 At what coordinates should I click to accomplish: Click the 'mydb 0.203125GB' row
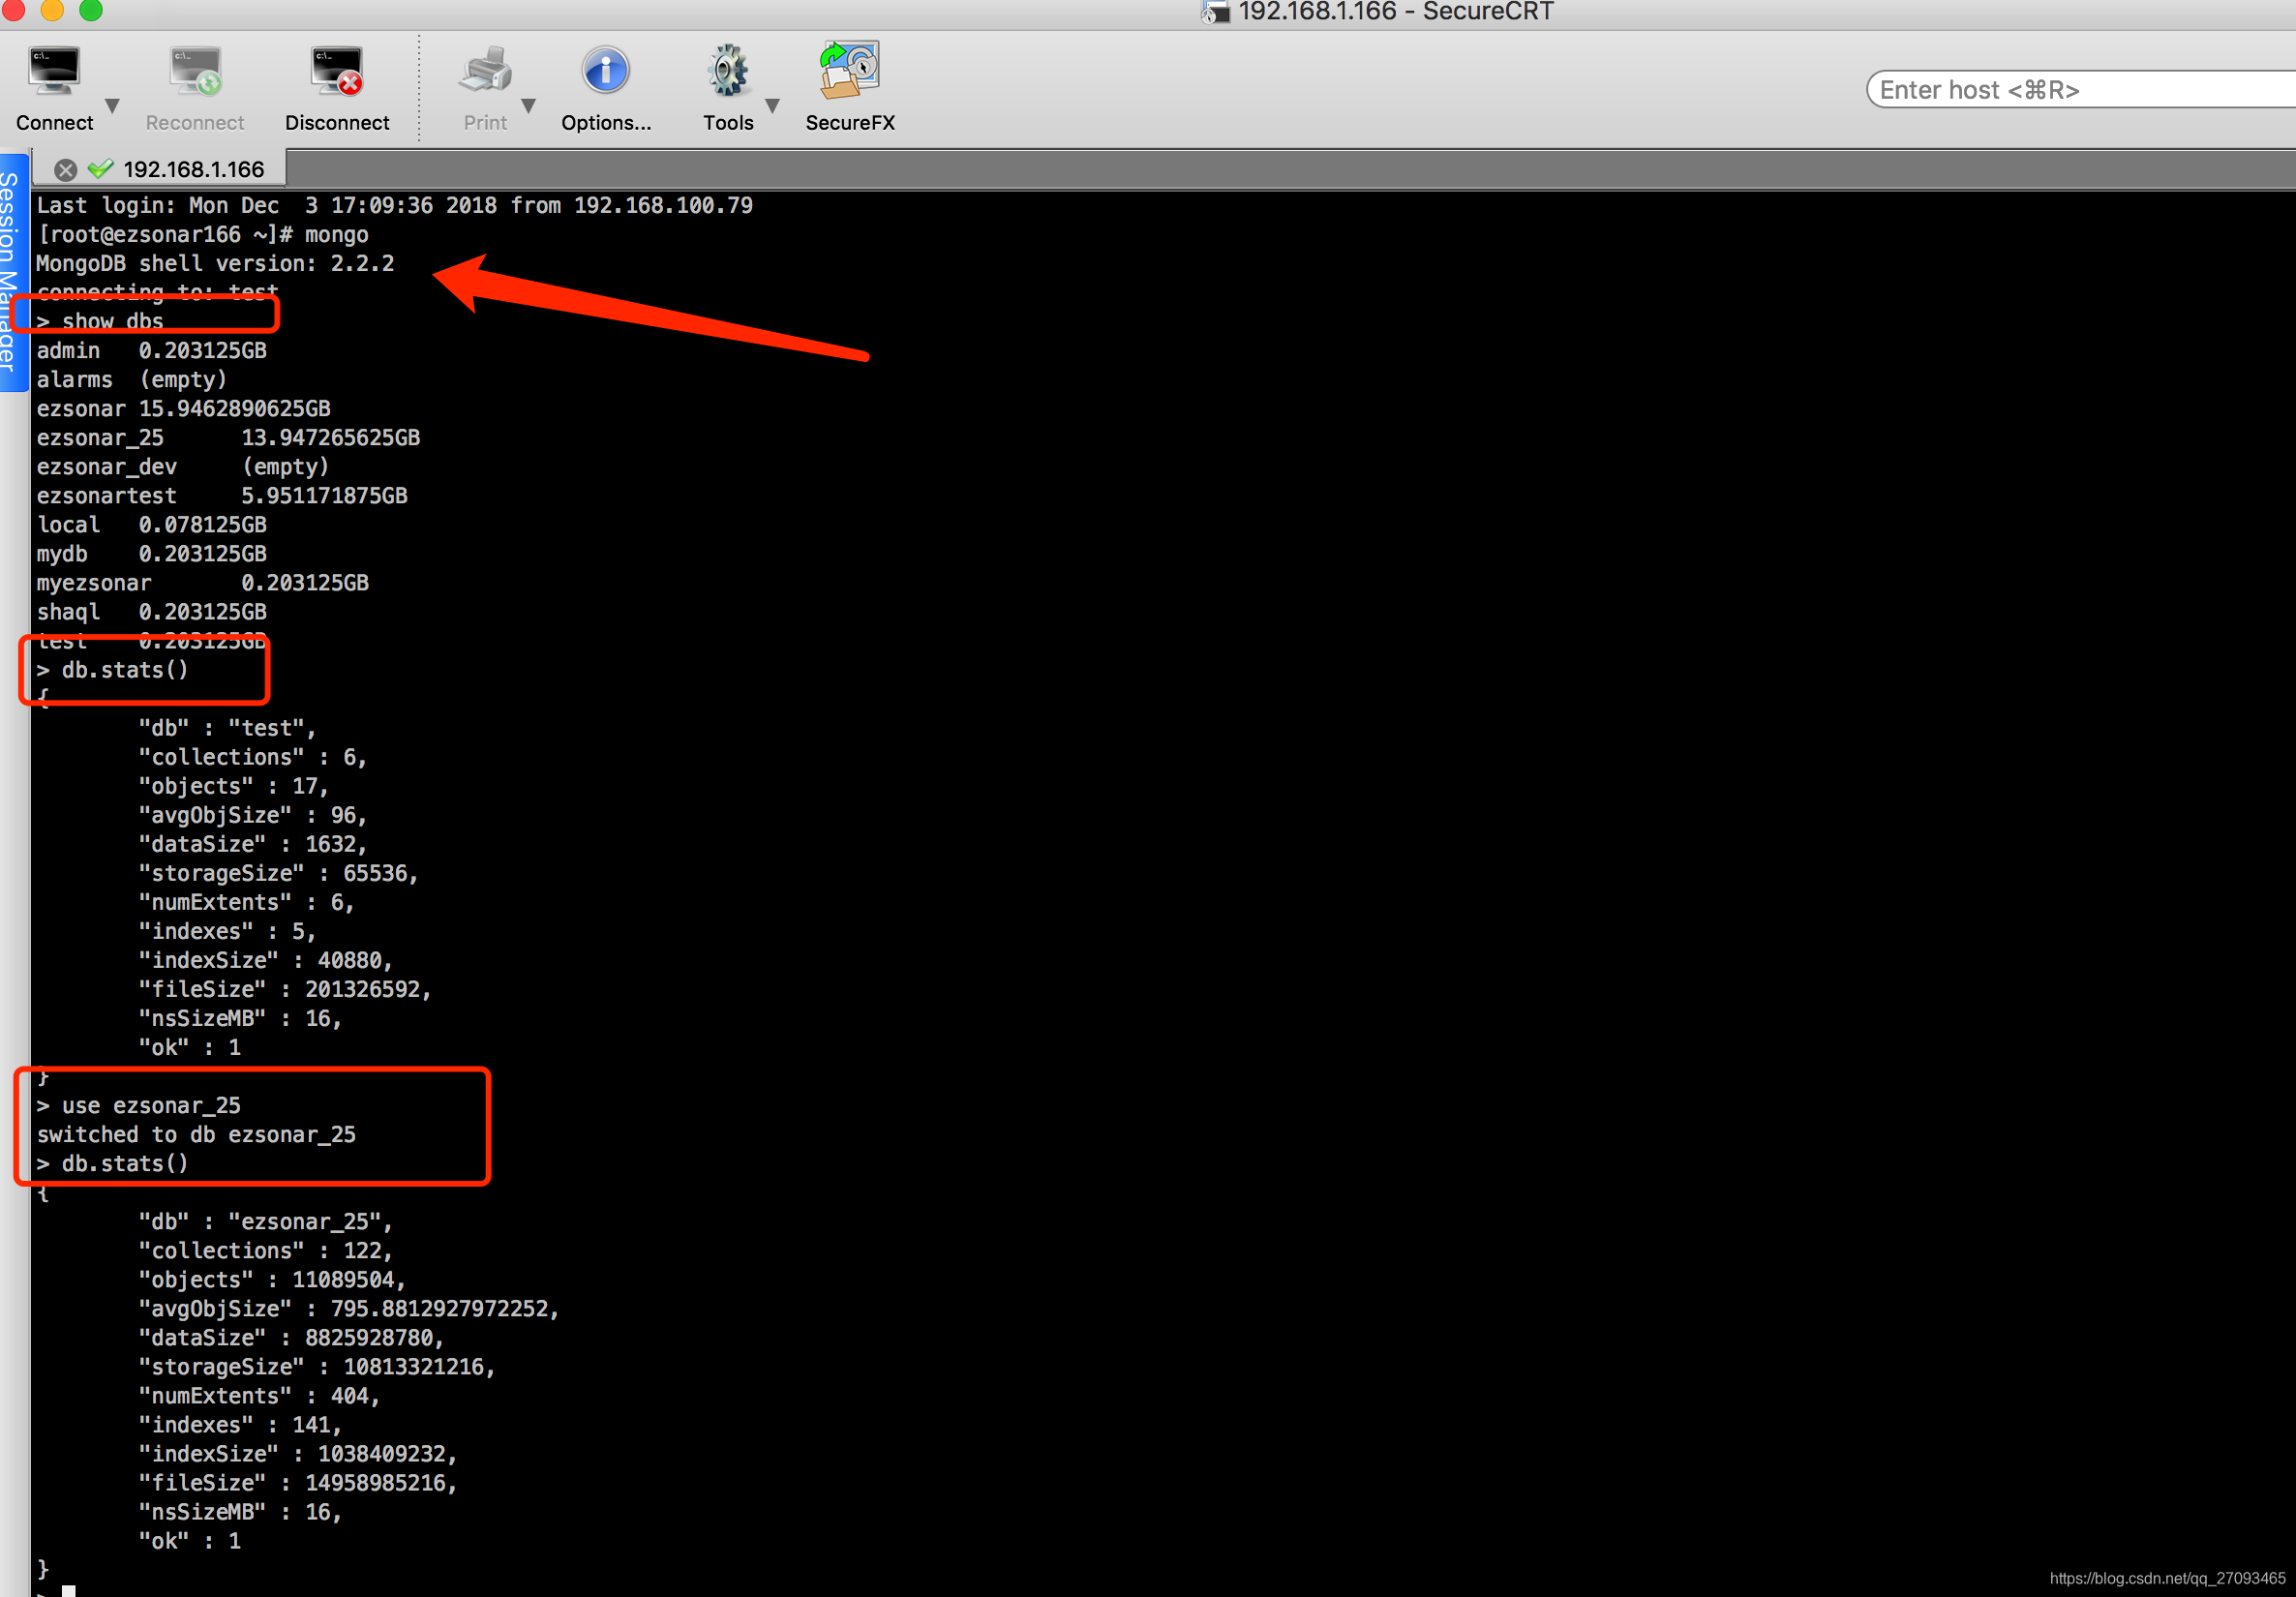point(151,554)
